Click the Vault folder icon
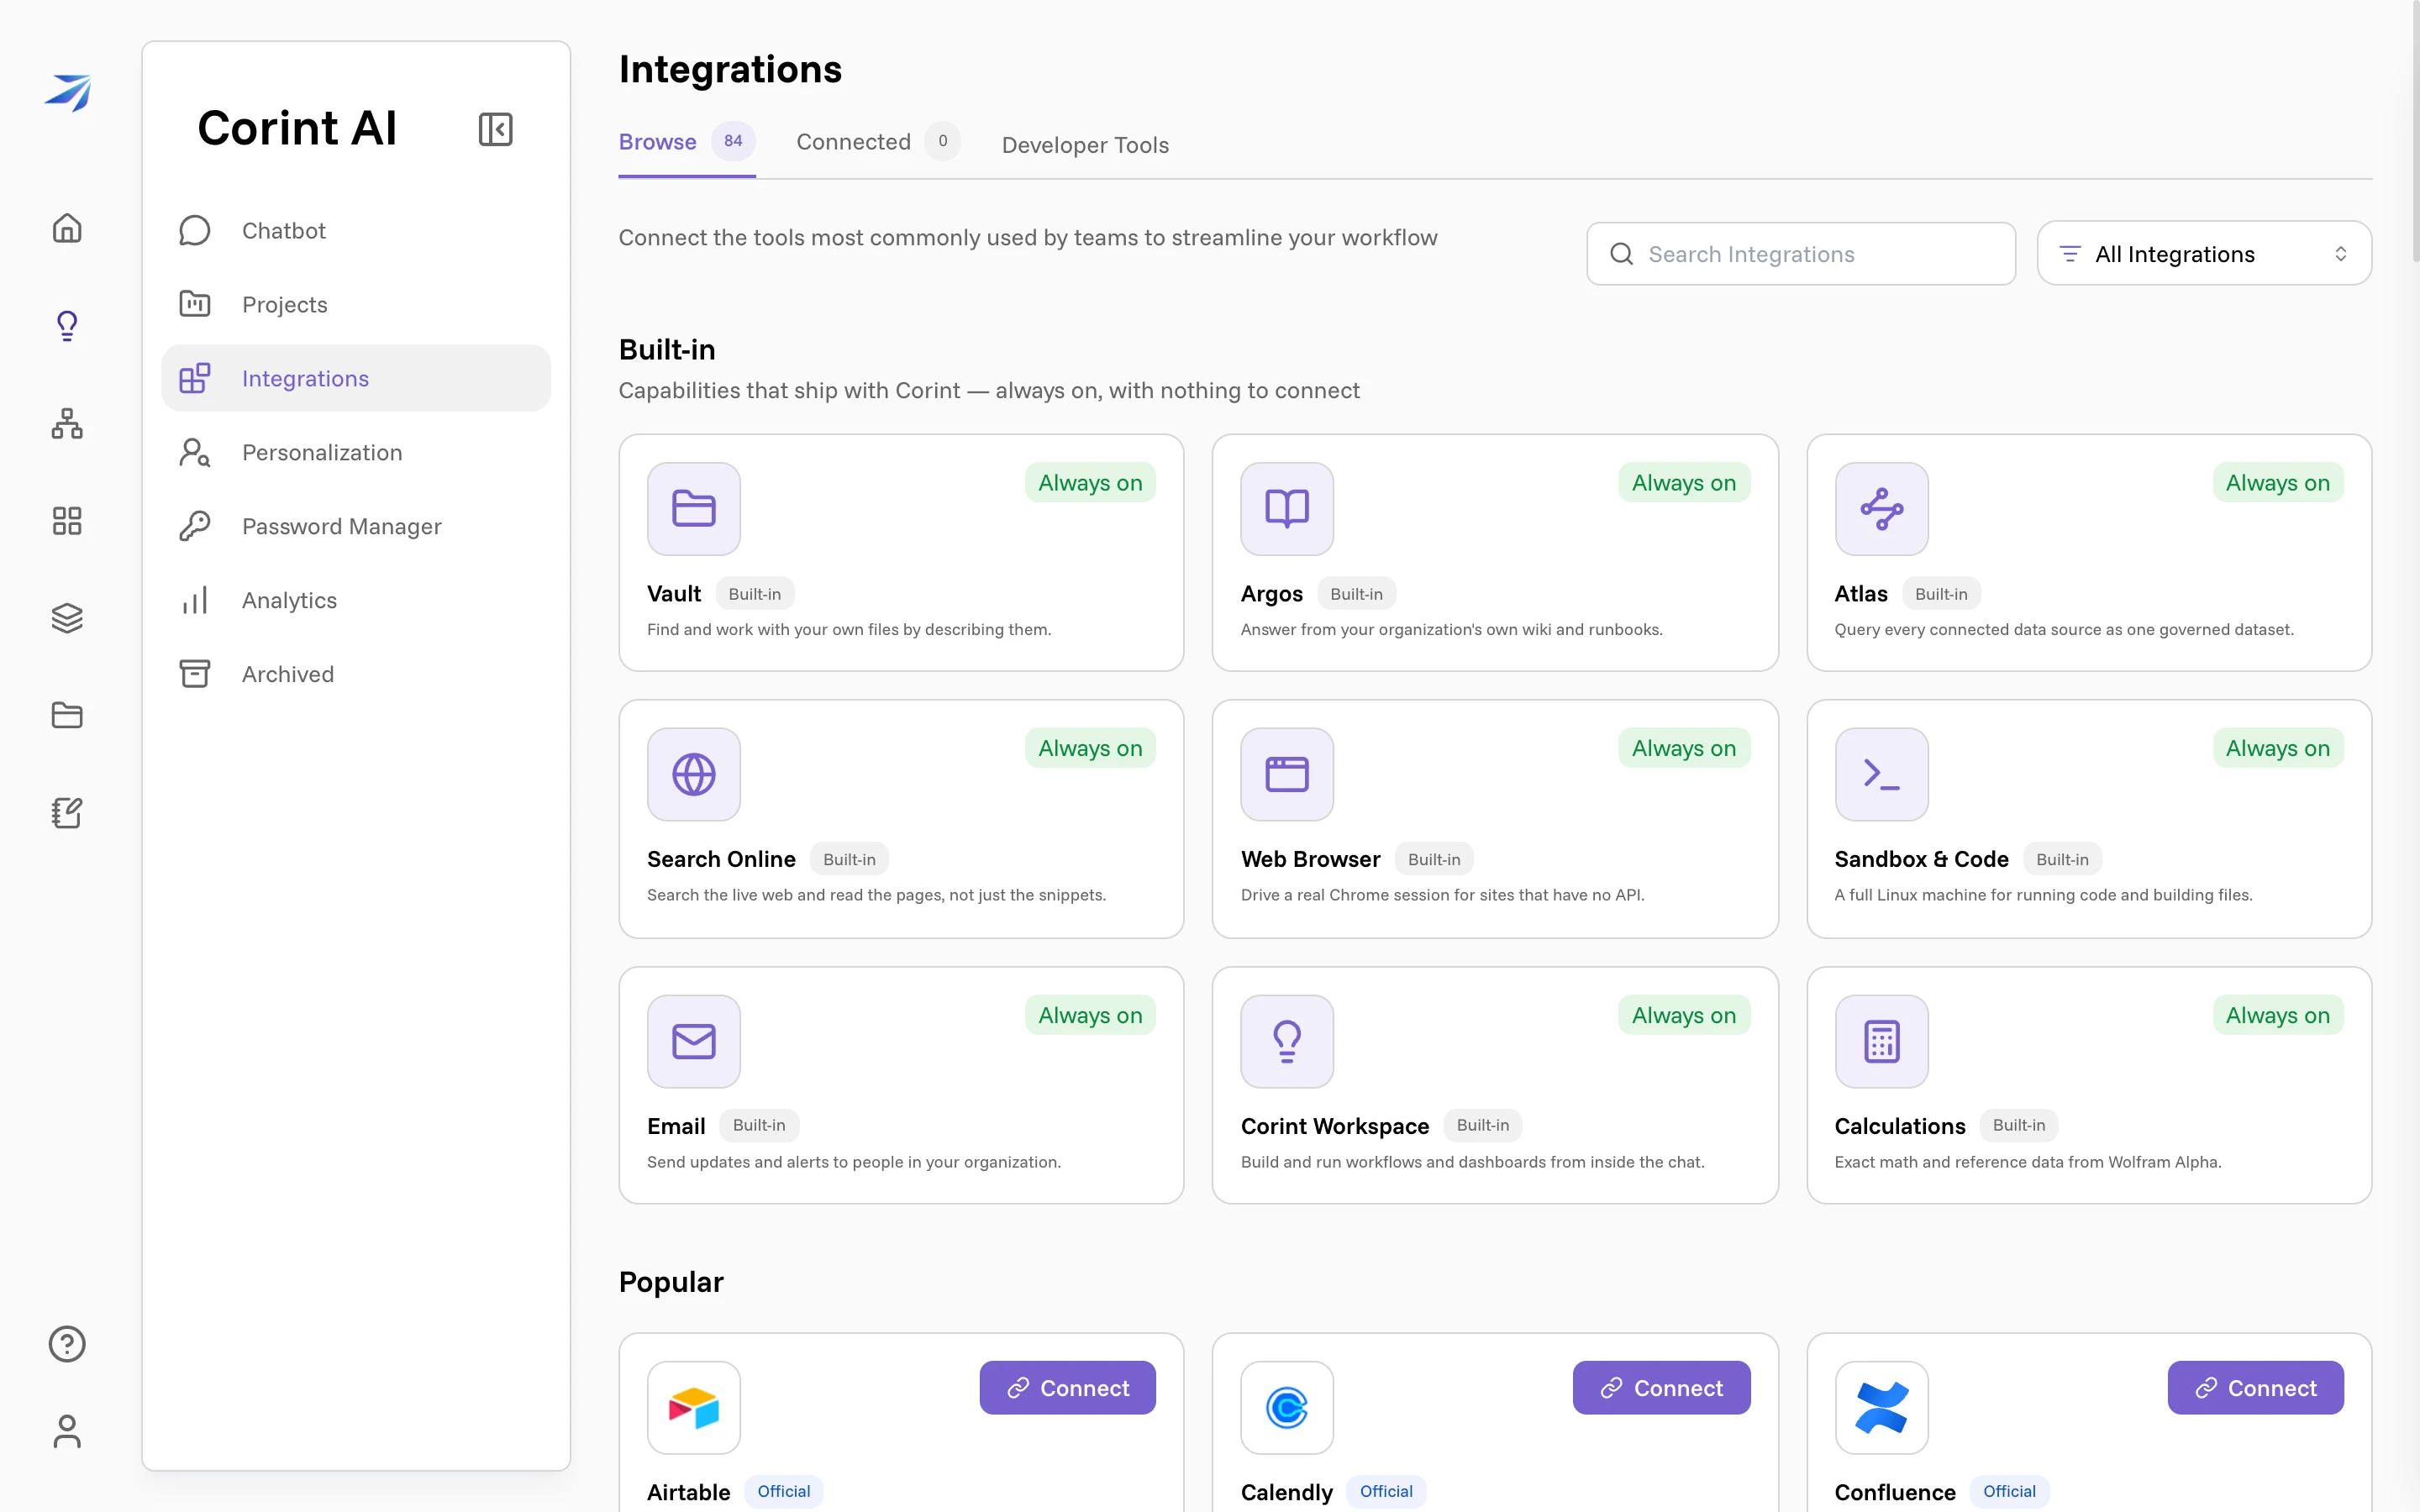The image size is (2420, 1512). coord(694,508)
